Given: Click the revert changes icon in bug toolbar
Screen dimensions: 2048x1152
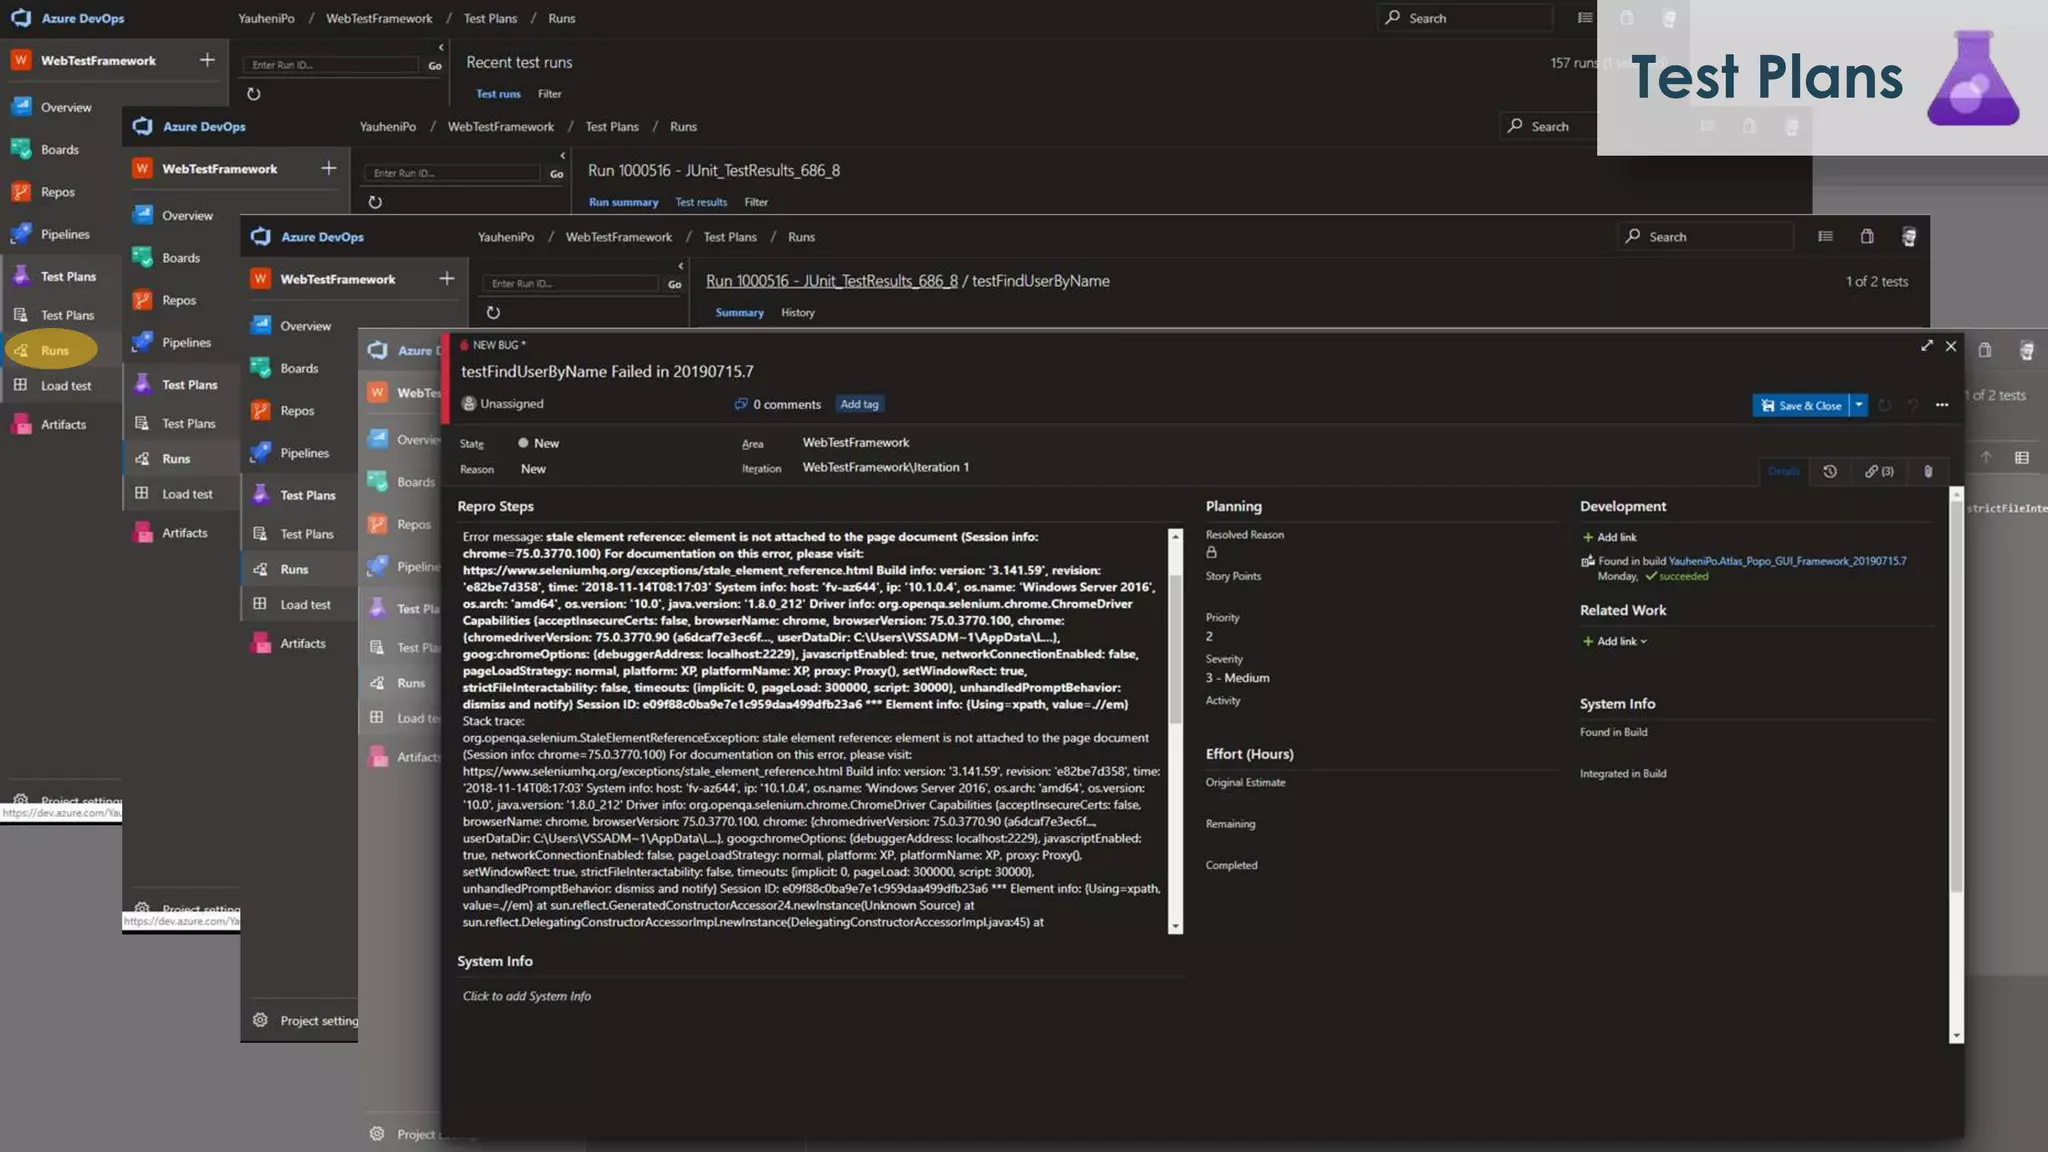Looking at the screenshot, I should [1912, 405].
